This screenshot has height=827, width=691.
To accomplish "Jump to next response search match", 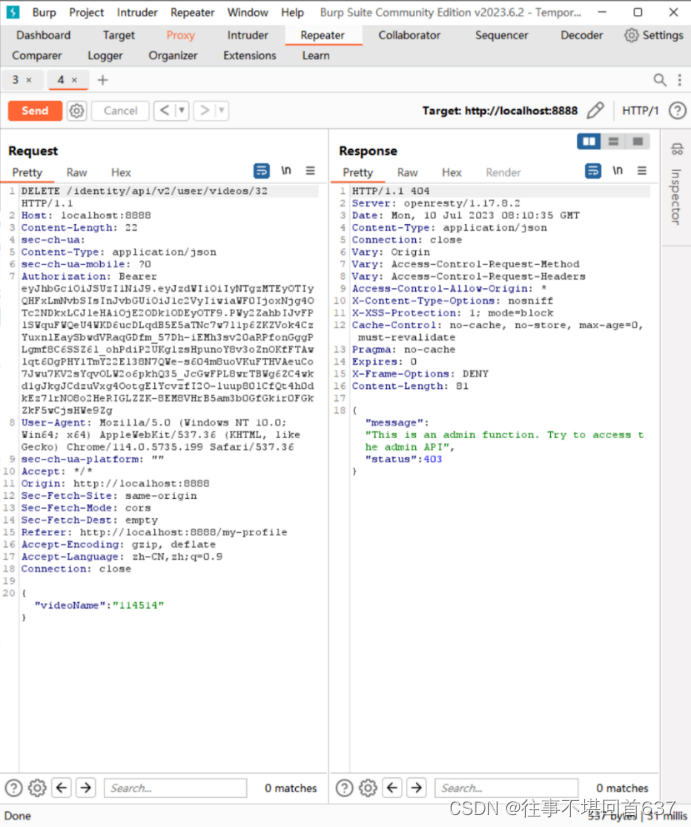I will click(x=417, y=788).
